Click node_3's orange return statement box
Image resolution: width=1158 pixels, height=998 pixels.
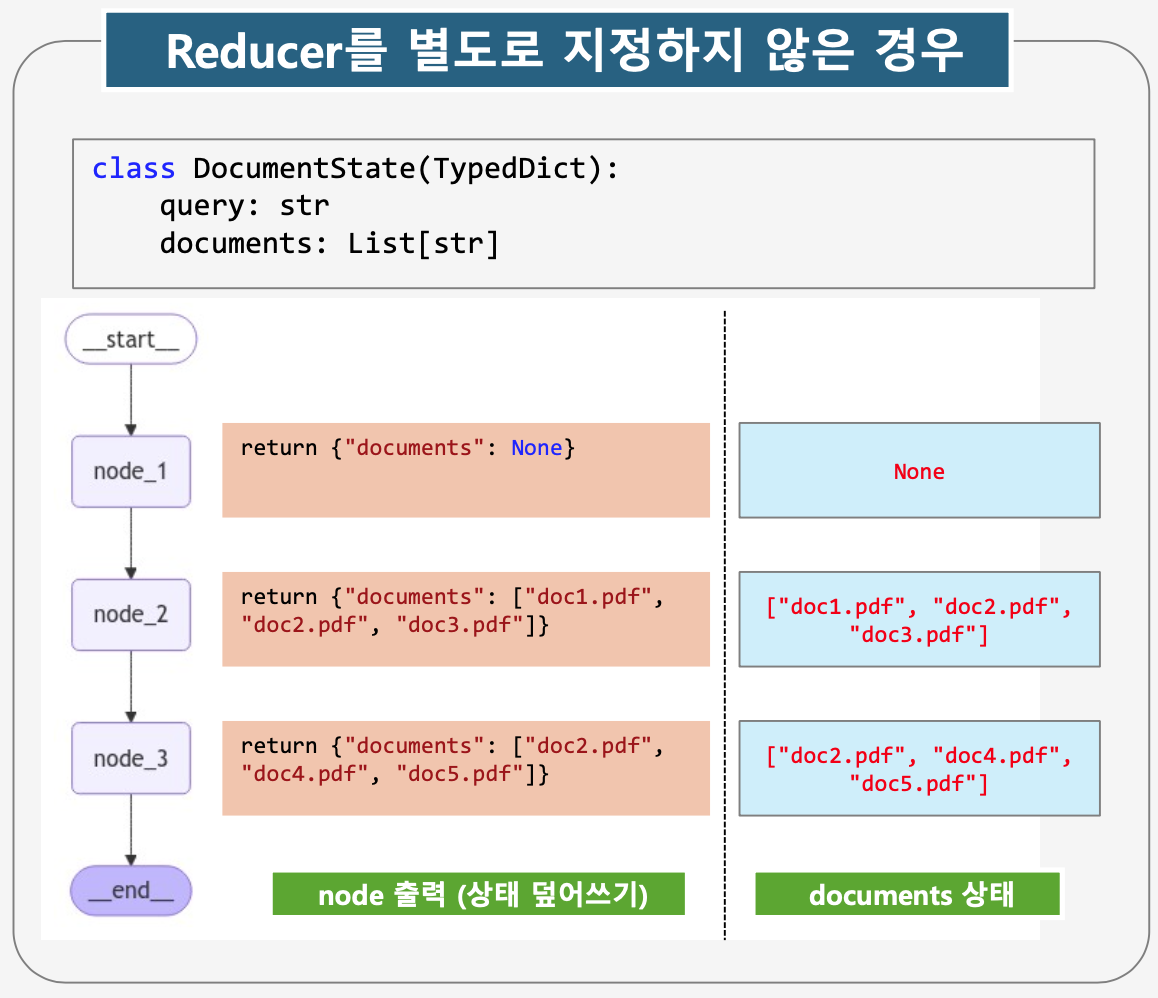pyautogui.click(x=465, y=767)
